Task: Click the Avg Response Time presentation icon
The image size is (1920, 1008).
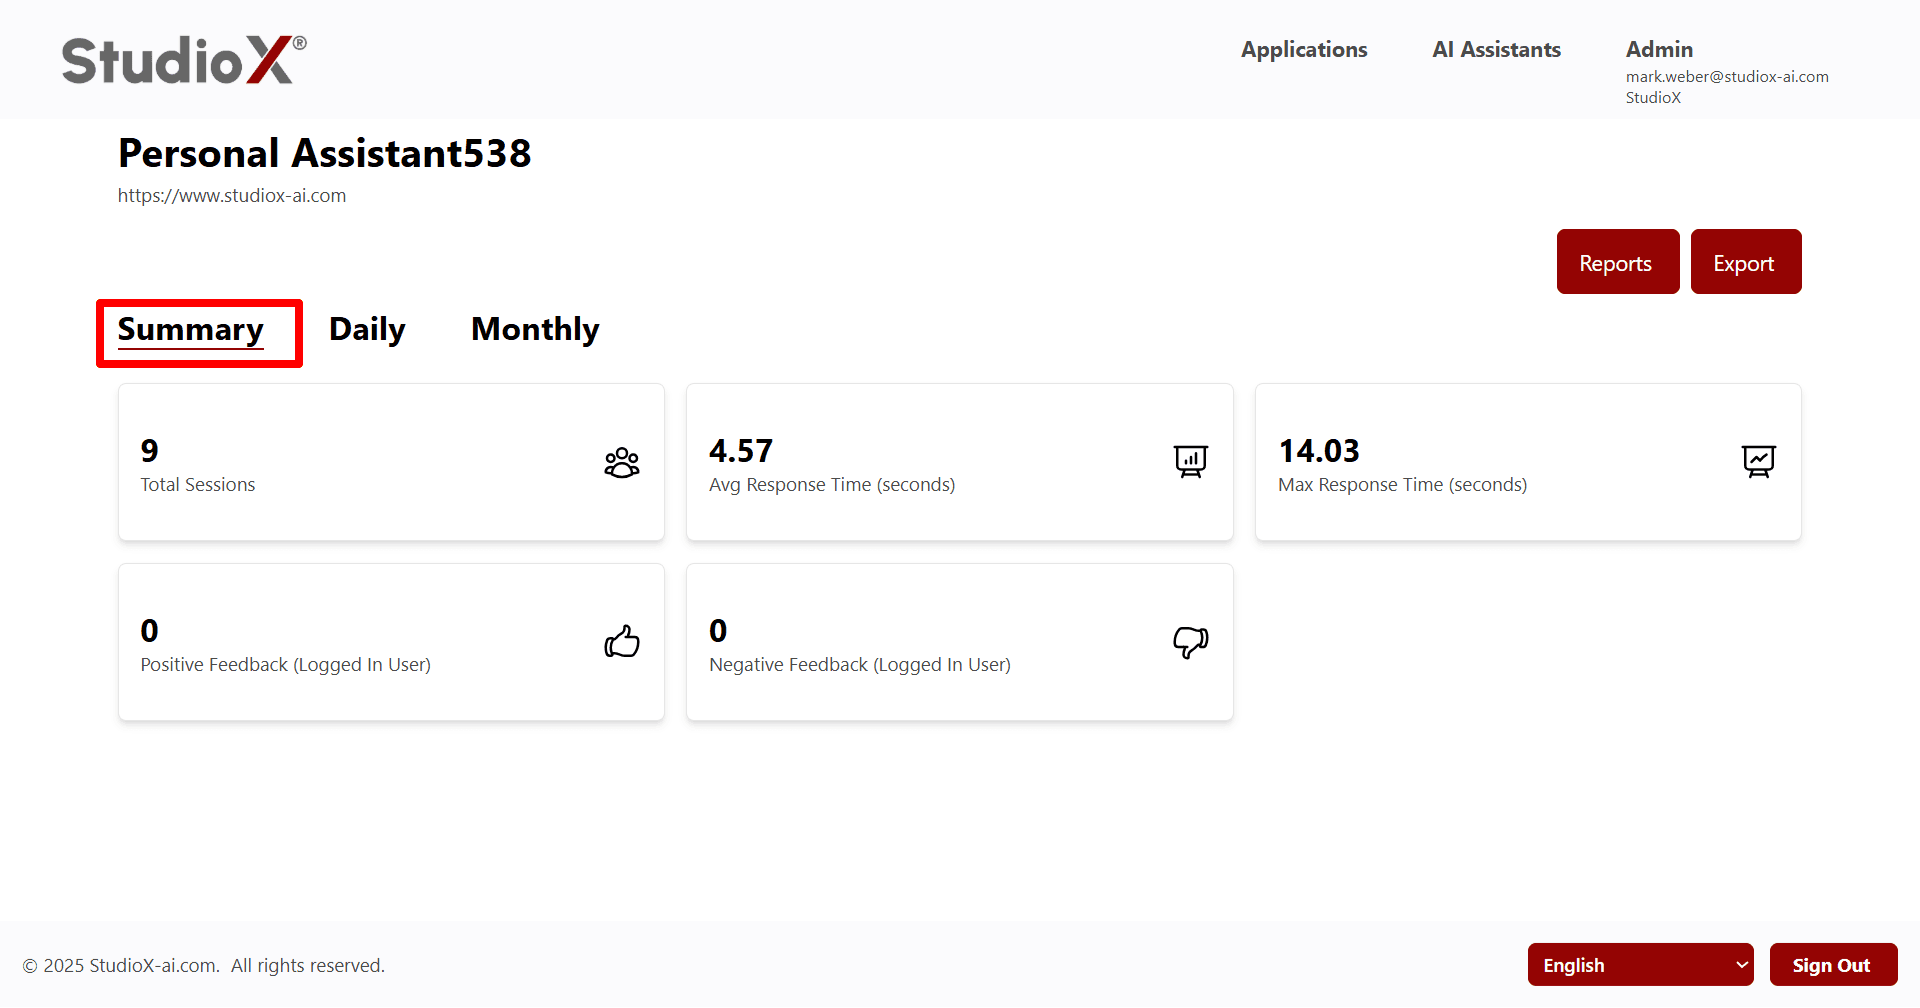Action: [1190, 461]
